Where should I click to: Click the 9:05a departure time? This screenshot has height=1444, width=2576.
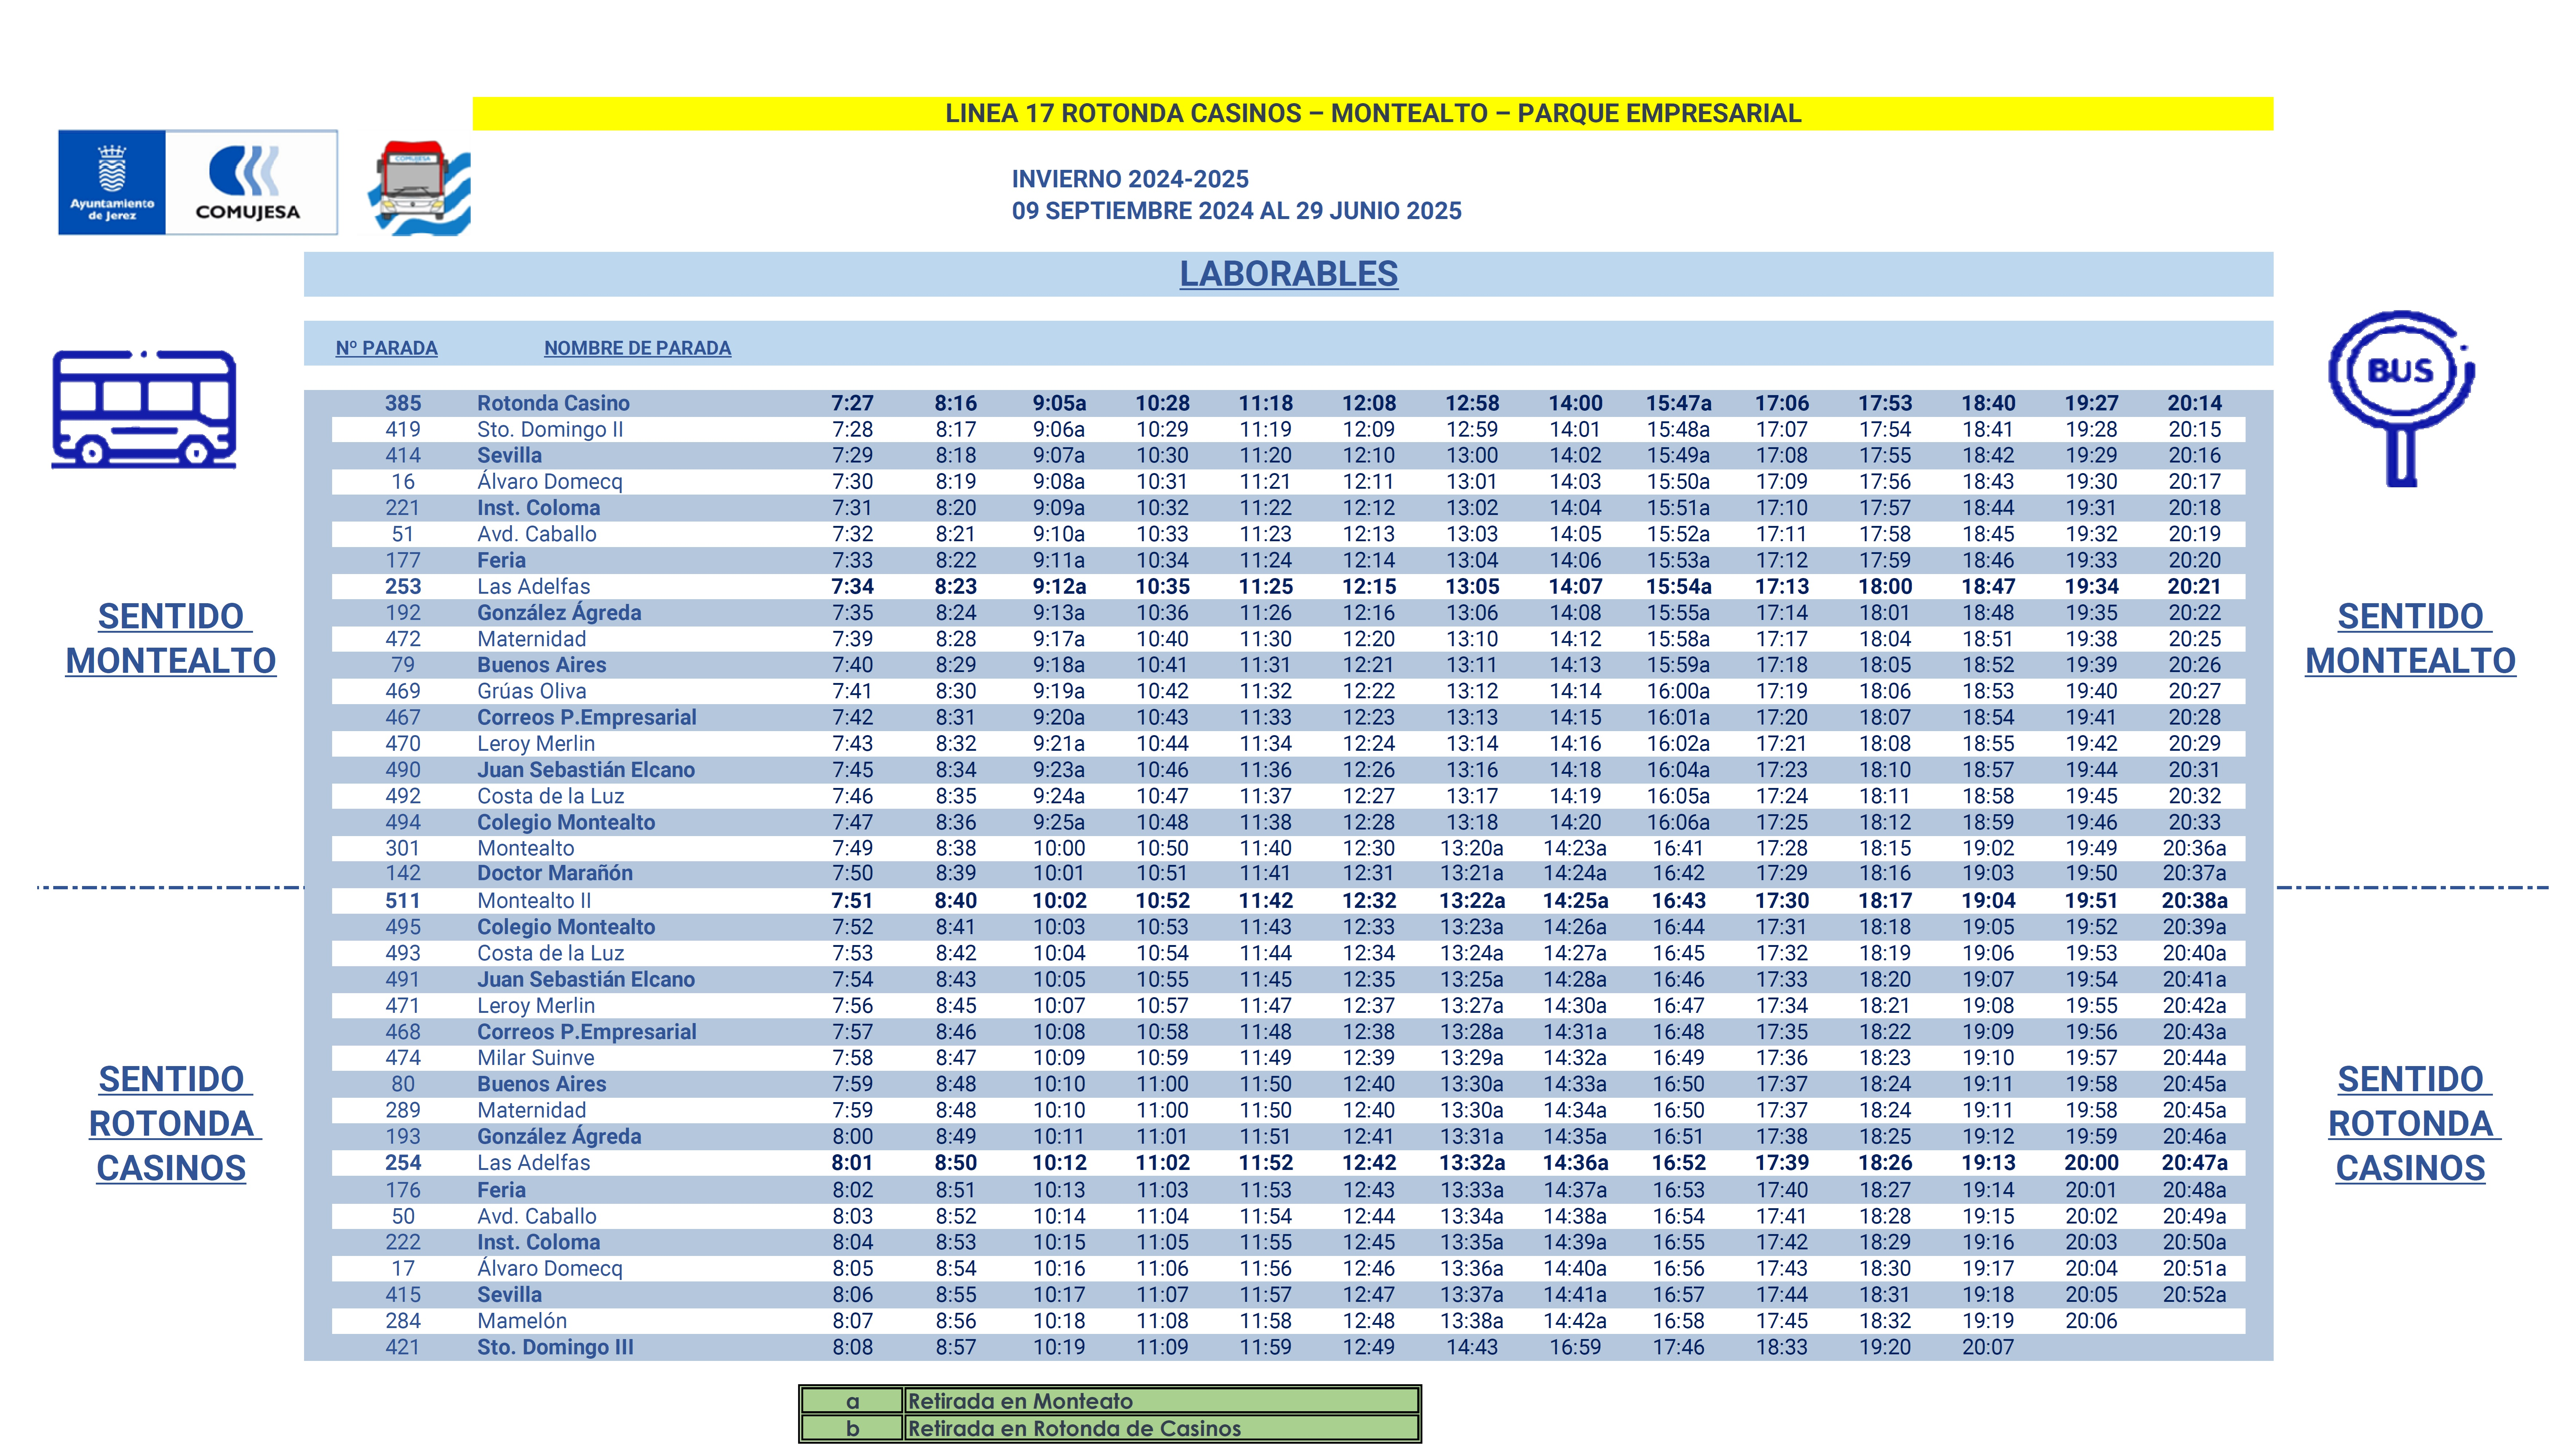(x=1059, y=403)
